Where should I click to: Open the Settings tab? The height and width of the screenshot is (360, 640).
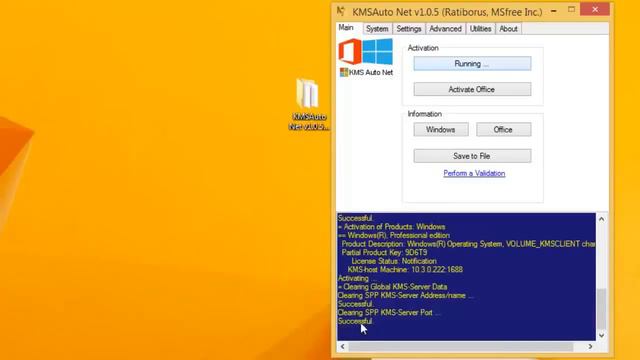(409, 29)
